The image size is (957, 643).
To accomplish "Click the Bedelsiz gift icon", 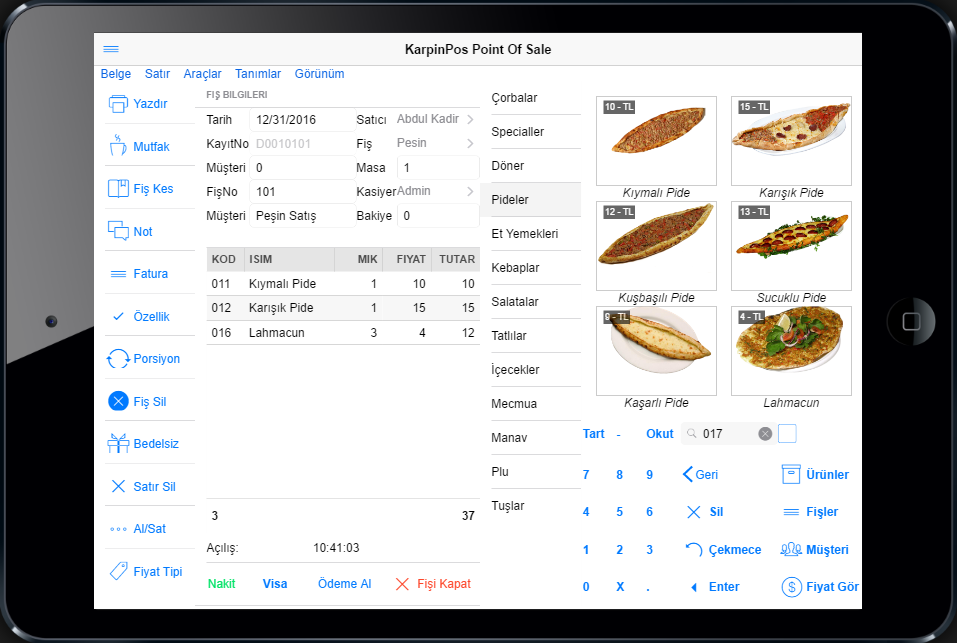I will tap(118, 443).
